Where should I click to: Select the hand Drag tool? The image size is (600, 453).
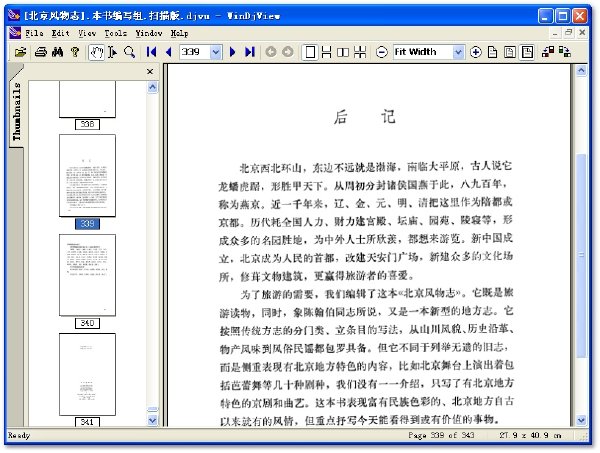click(96, 52)
